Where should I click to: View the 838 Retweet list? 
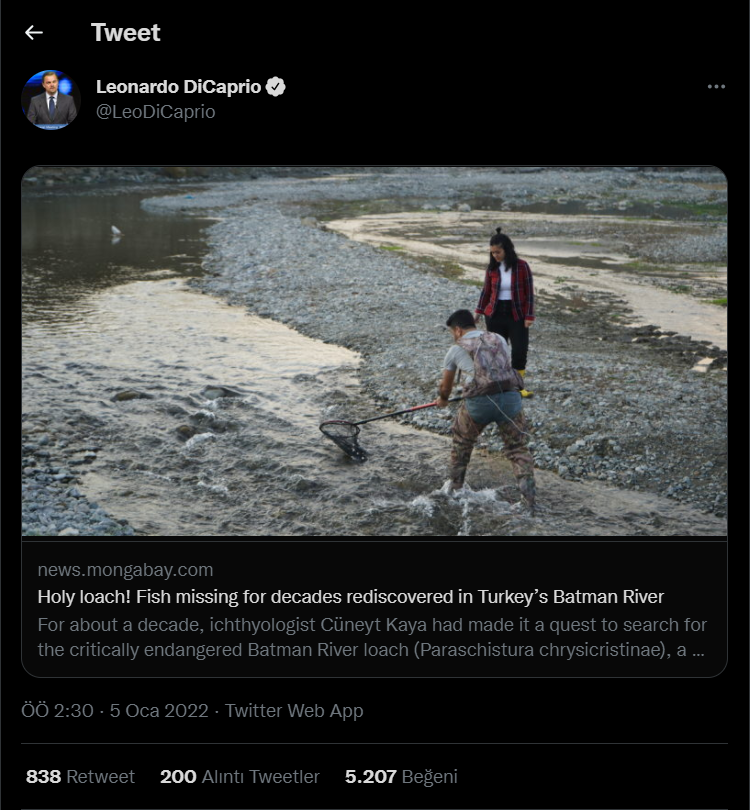80,776
